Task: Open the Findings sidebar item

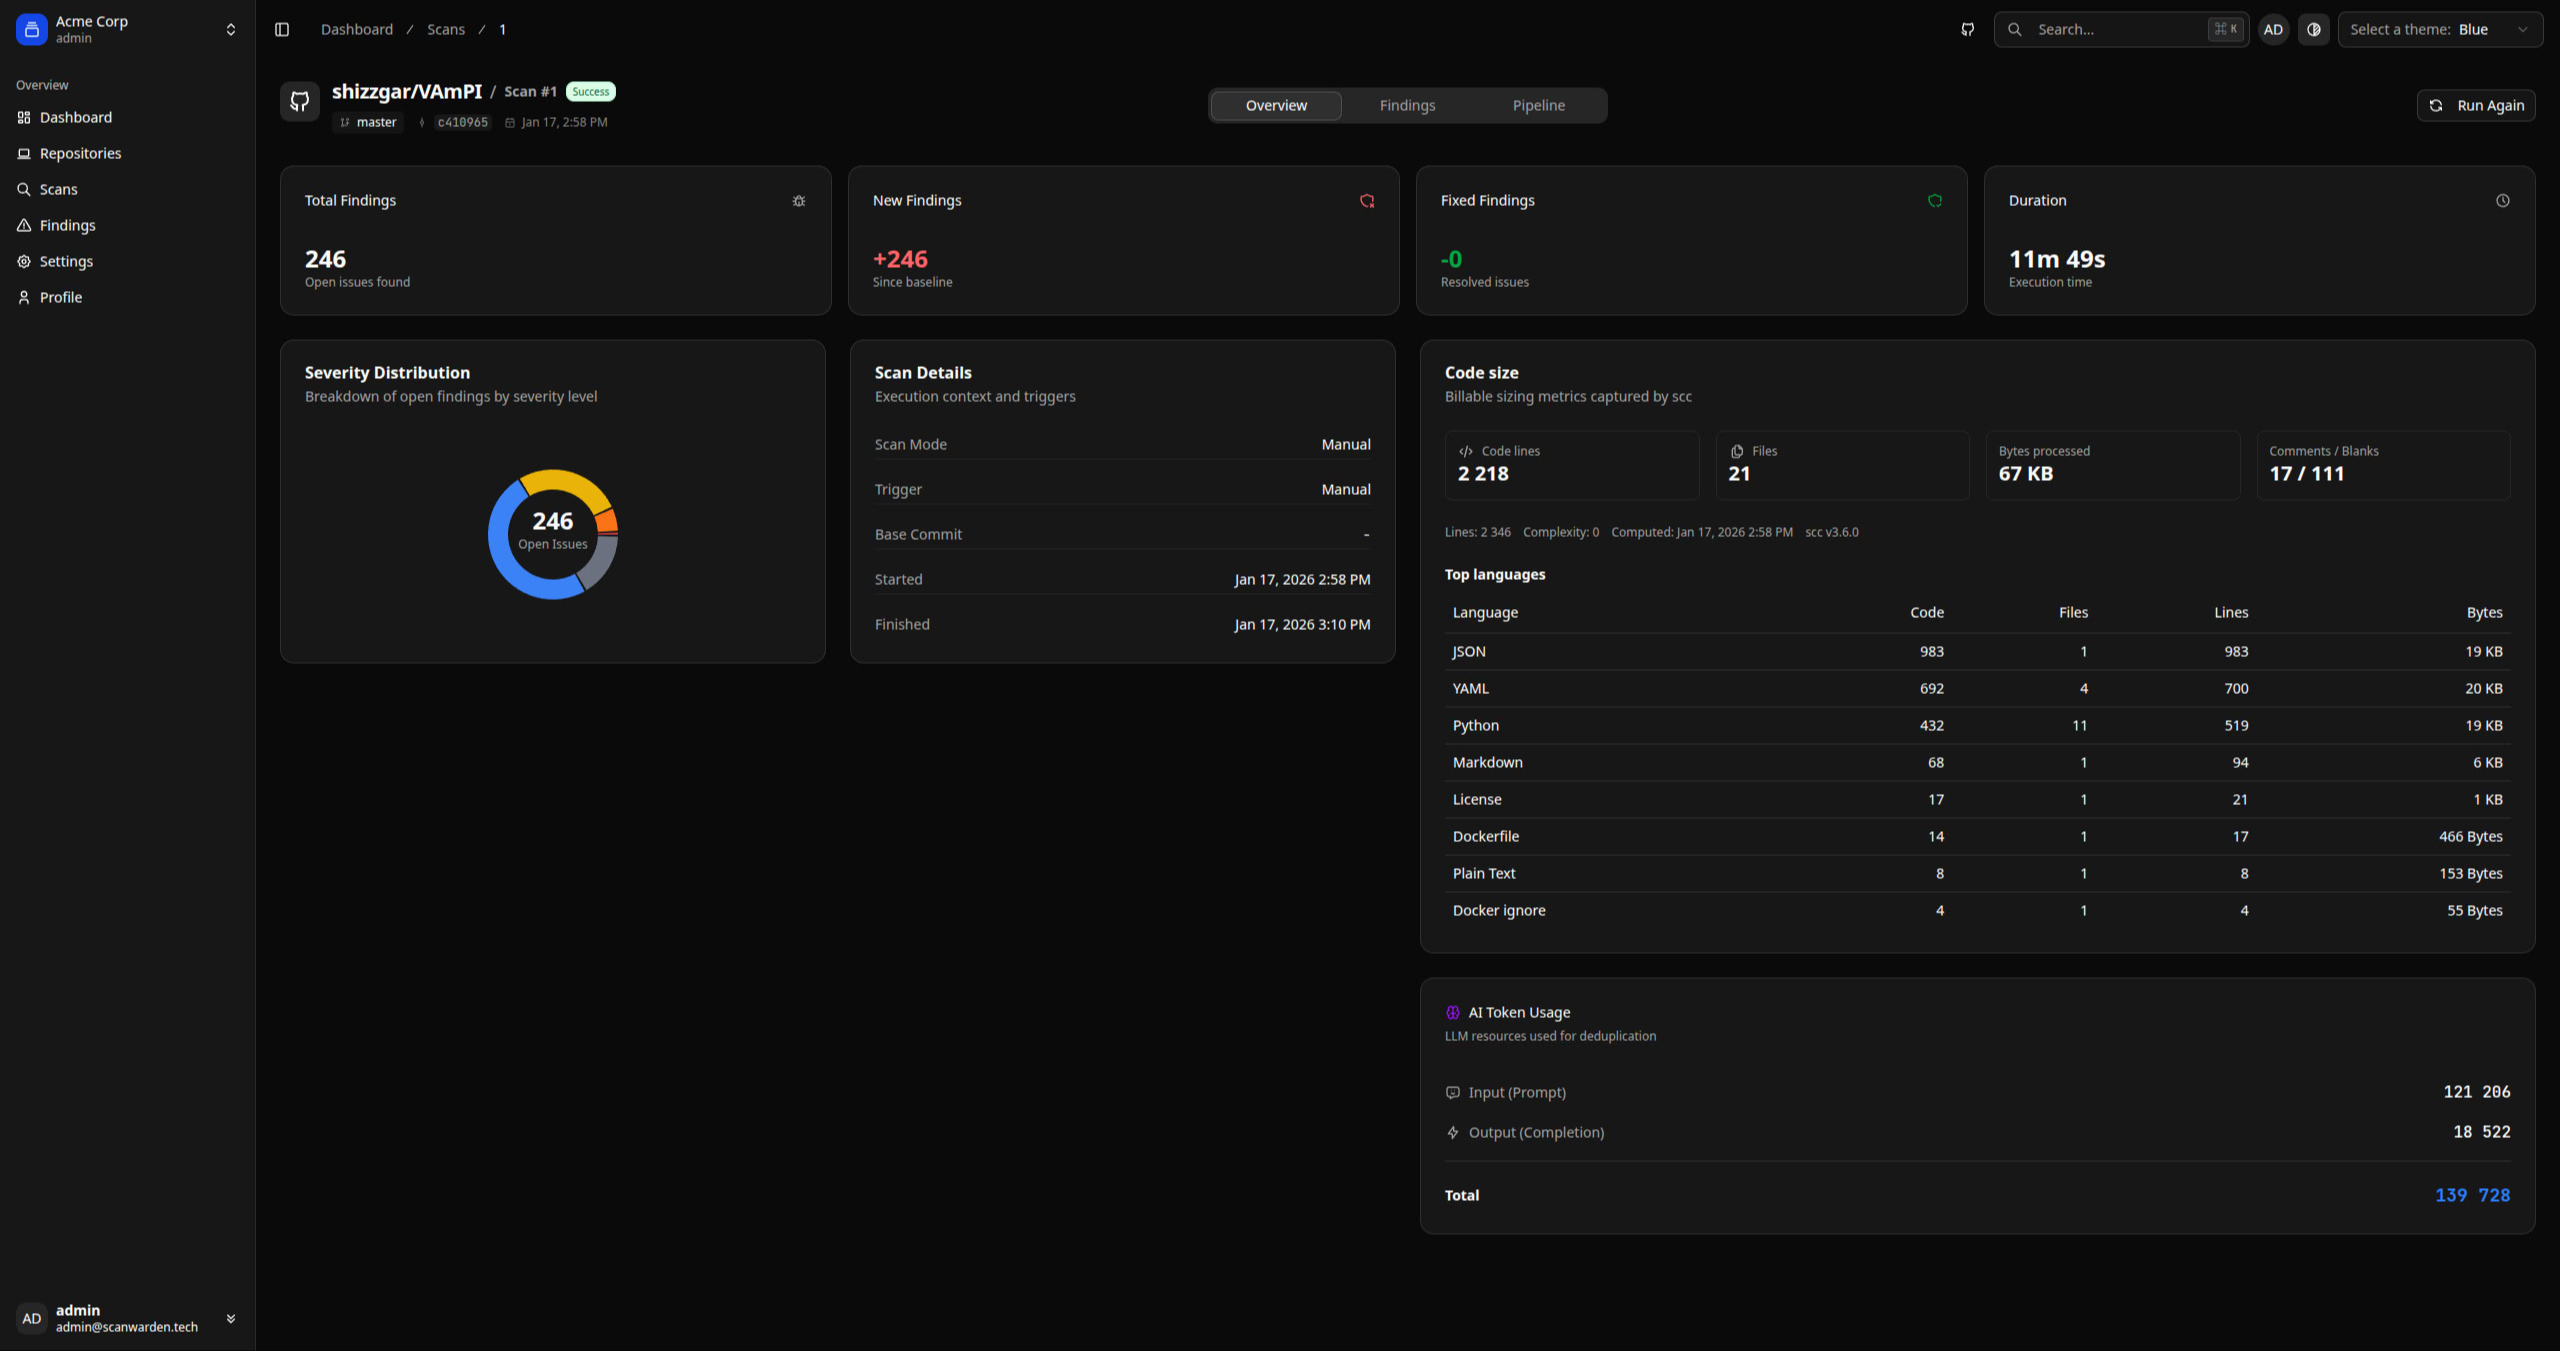Action: [67, 225]
